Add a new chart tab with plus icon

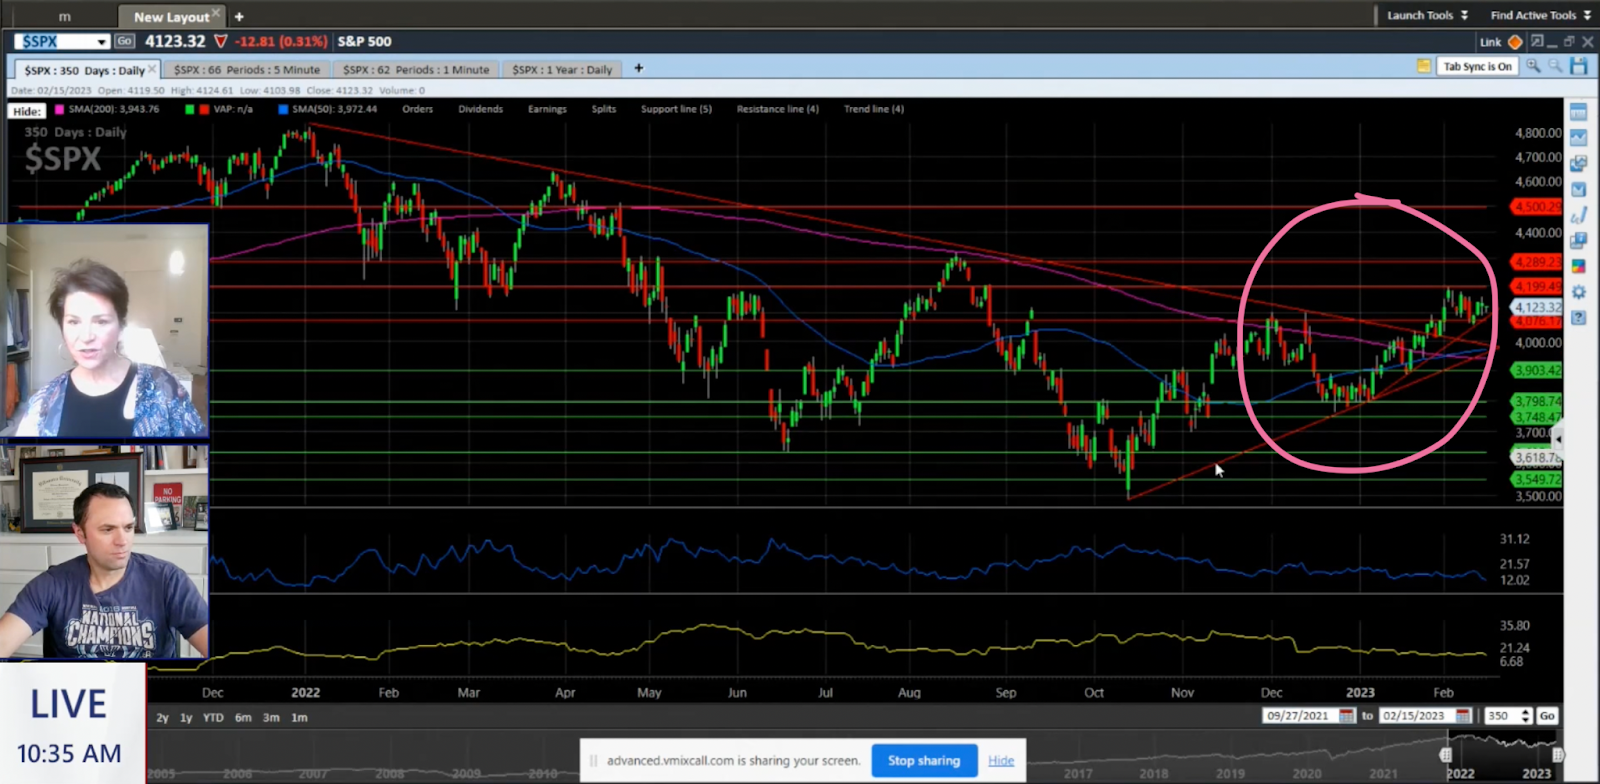pos(639,68)
